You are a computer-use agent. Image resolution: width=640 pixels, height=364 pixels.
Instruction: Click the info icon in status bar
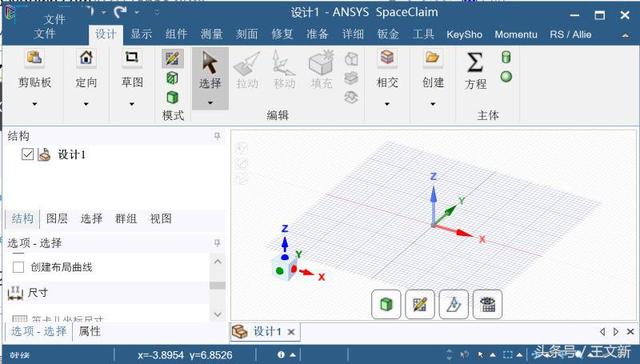click(x=281, y=355)
